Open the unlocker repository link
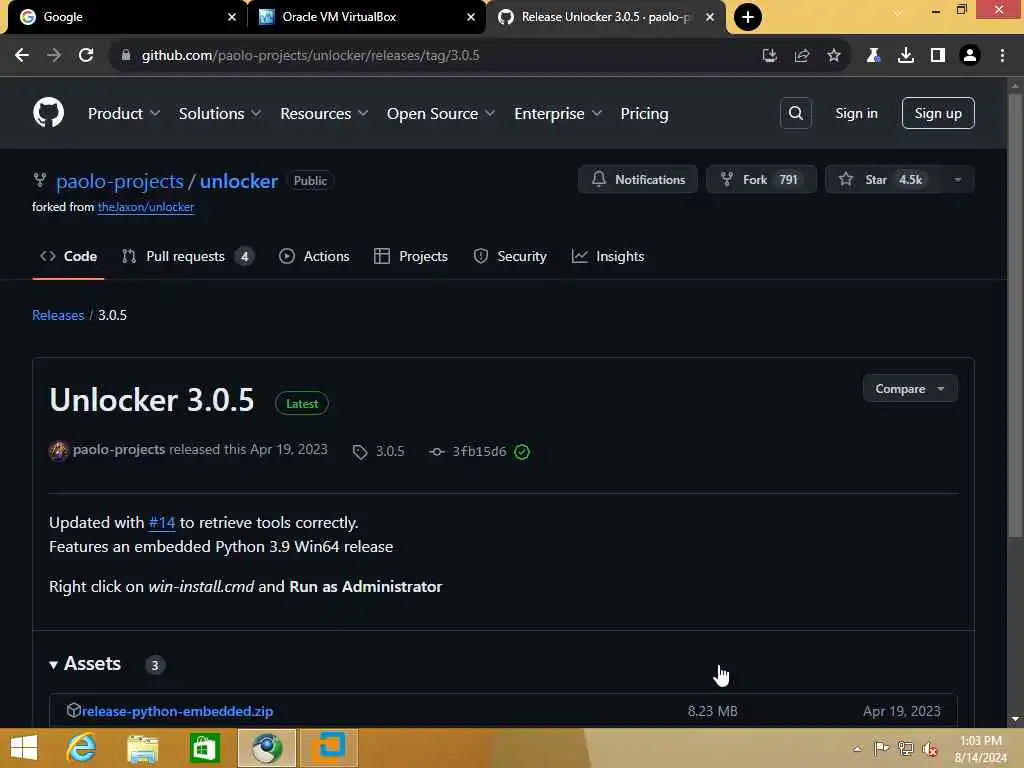 click(x=238, y=181)
